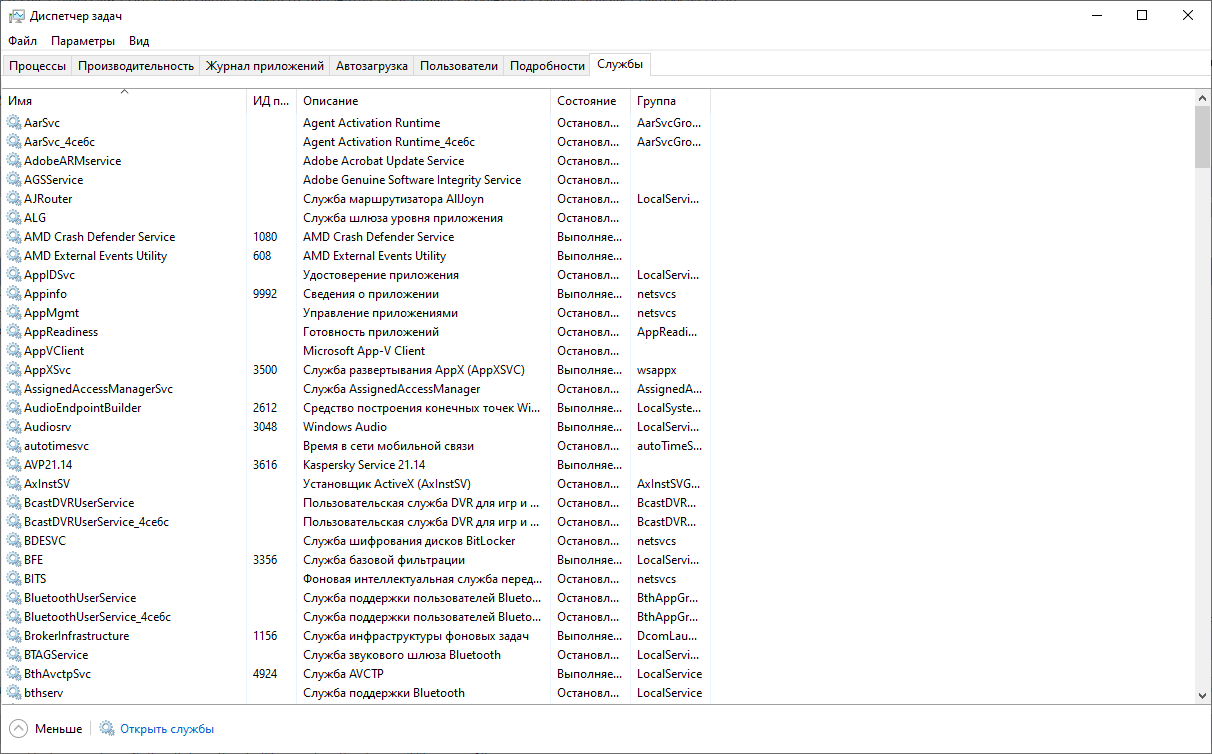Switch to the Производительность tab
Screen dimensions: 1212x754
136,66
